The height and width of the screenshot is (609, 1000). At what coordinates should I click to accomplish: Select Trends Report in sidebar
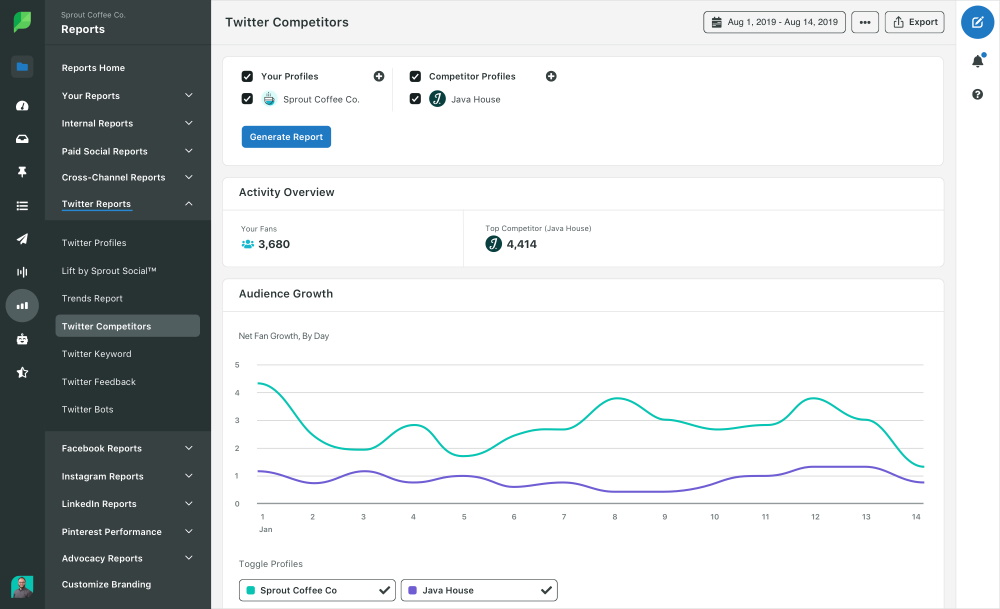coord(92,298)
